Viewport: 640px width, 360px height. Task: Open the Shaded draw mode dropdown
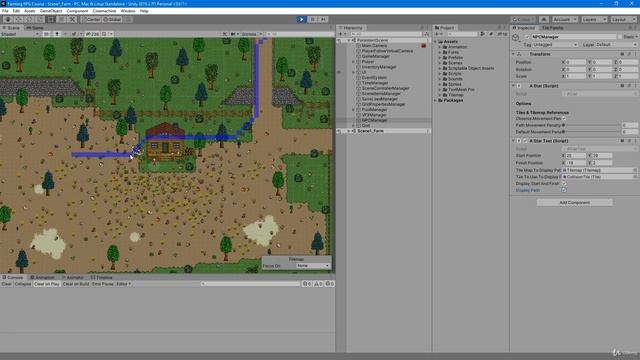(20, 34)
